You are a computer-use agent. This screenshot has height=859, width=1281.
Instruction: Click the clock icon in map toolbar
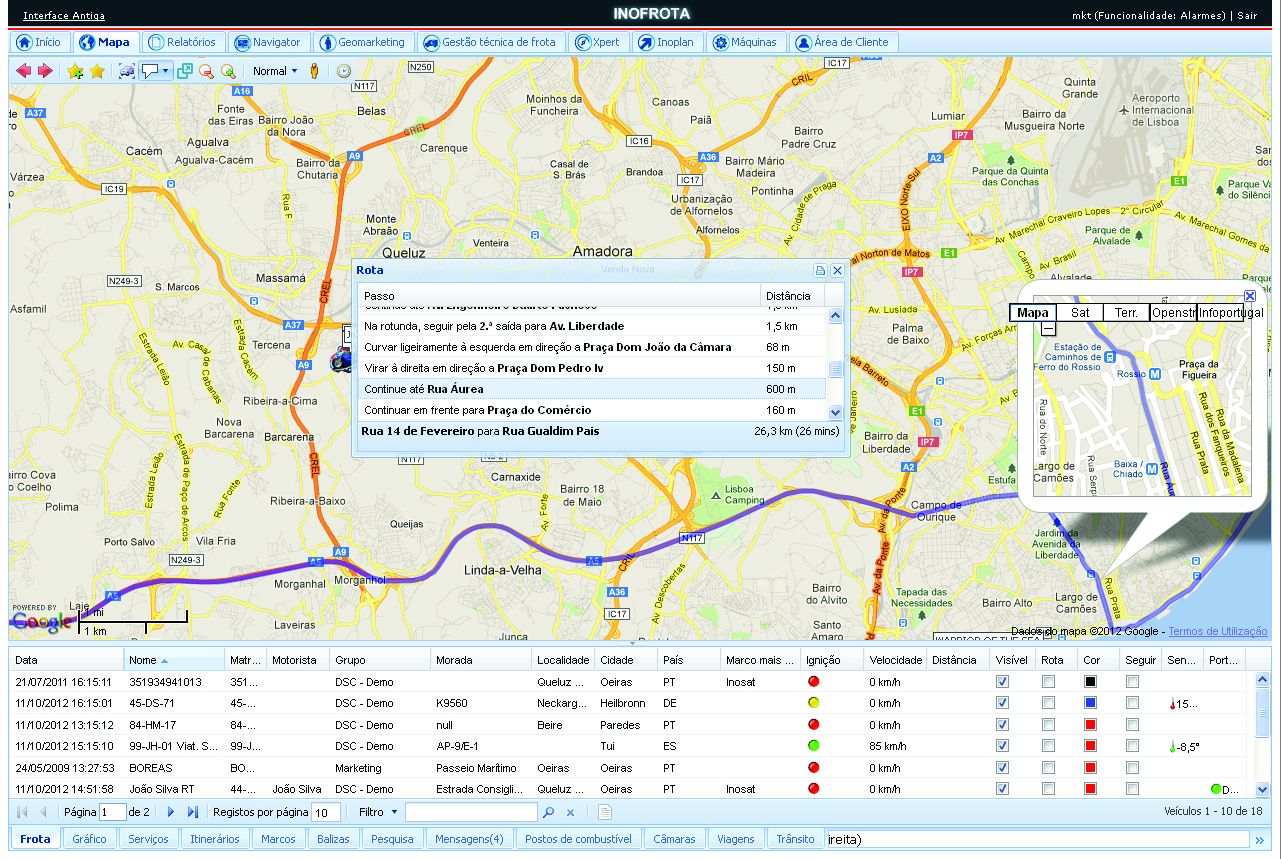pos(344,71)
